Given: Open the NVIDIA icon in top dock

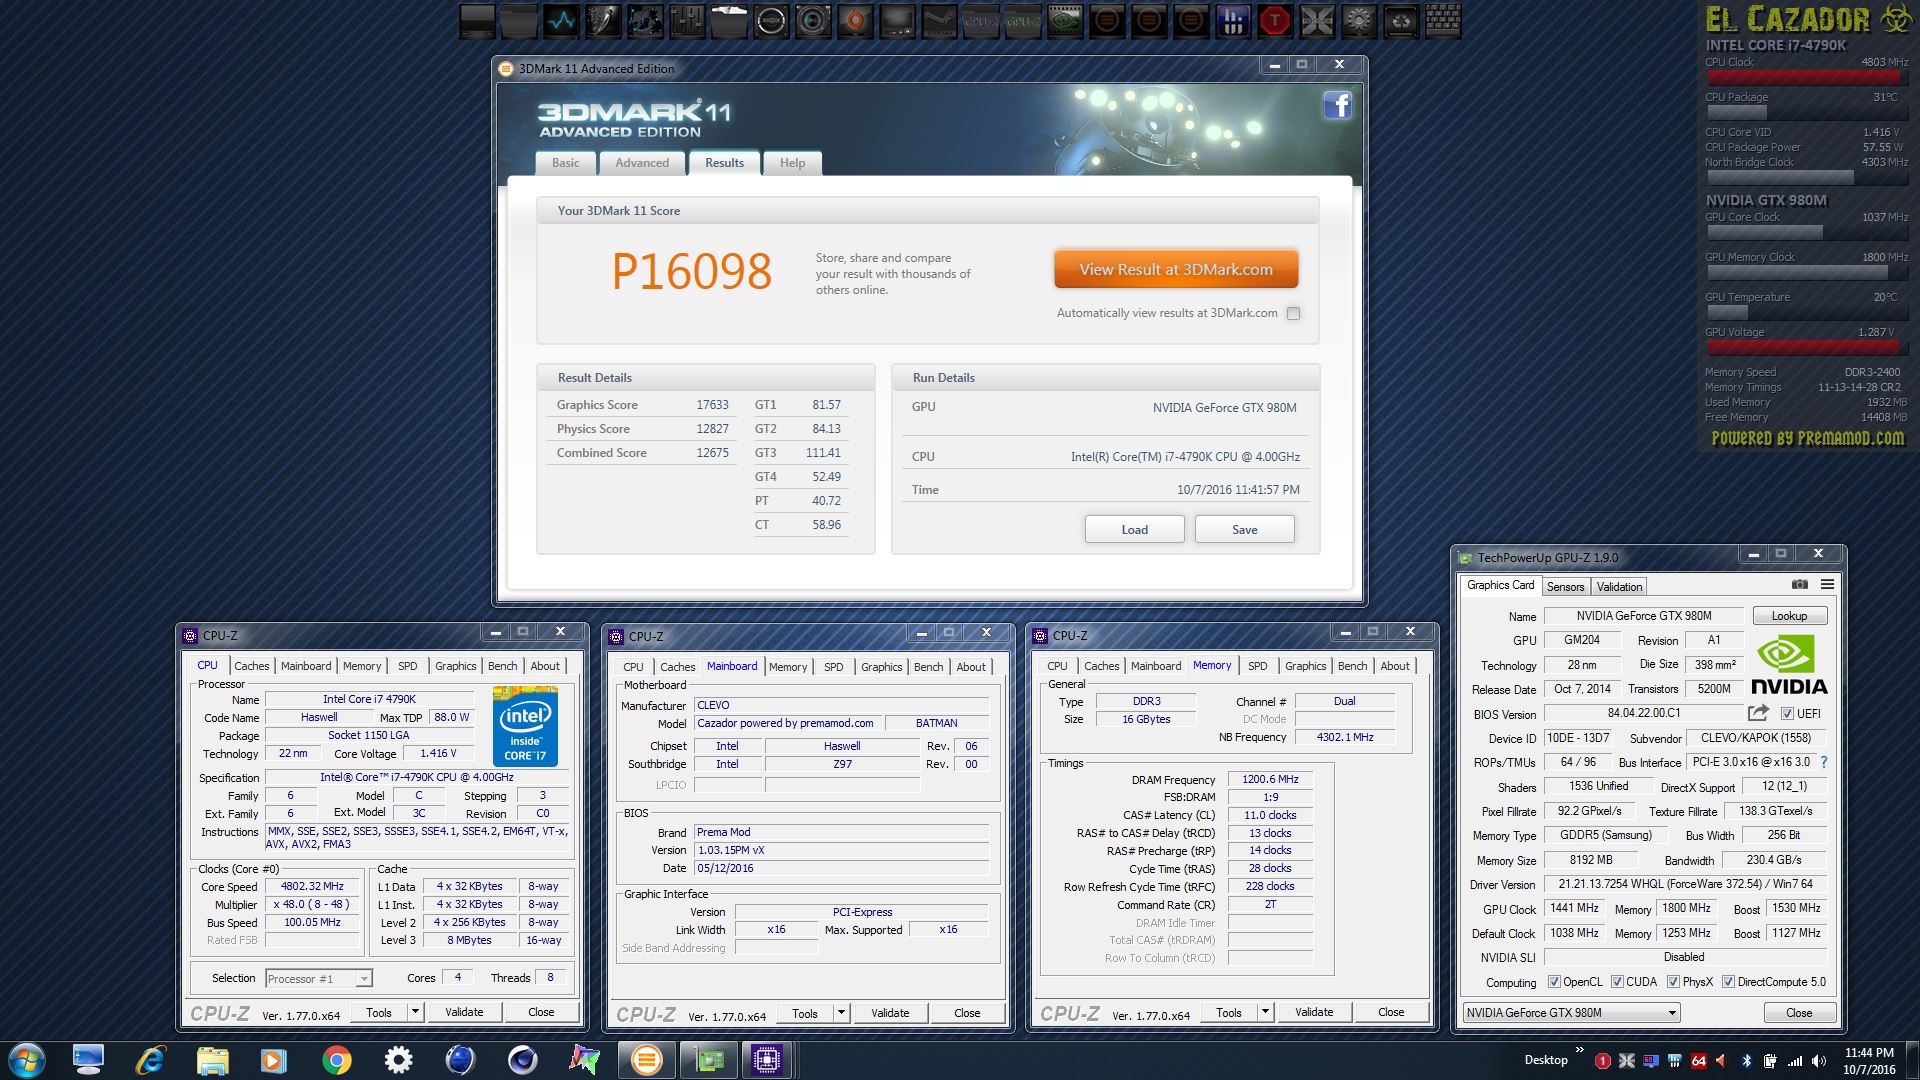Looking at the screenshot, I should pos(1065,20).
